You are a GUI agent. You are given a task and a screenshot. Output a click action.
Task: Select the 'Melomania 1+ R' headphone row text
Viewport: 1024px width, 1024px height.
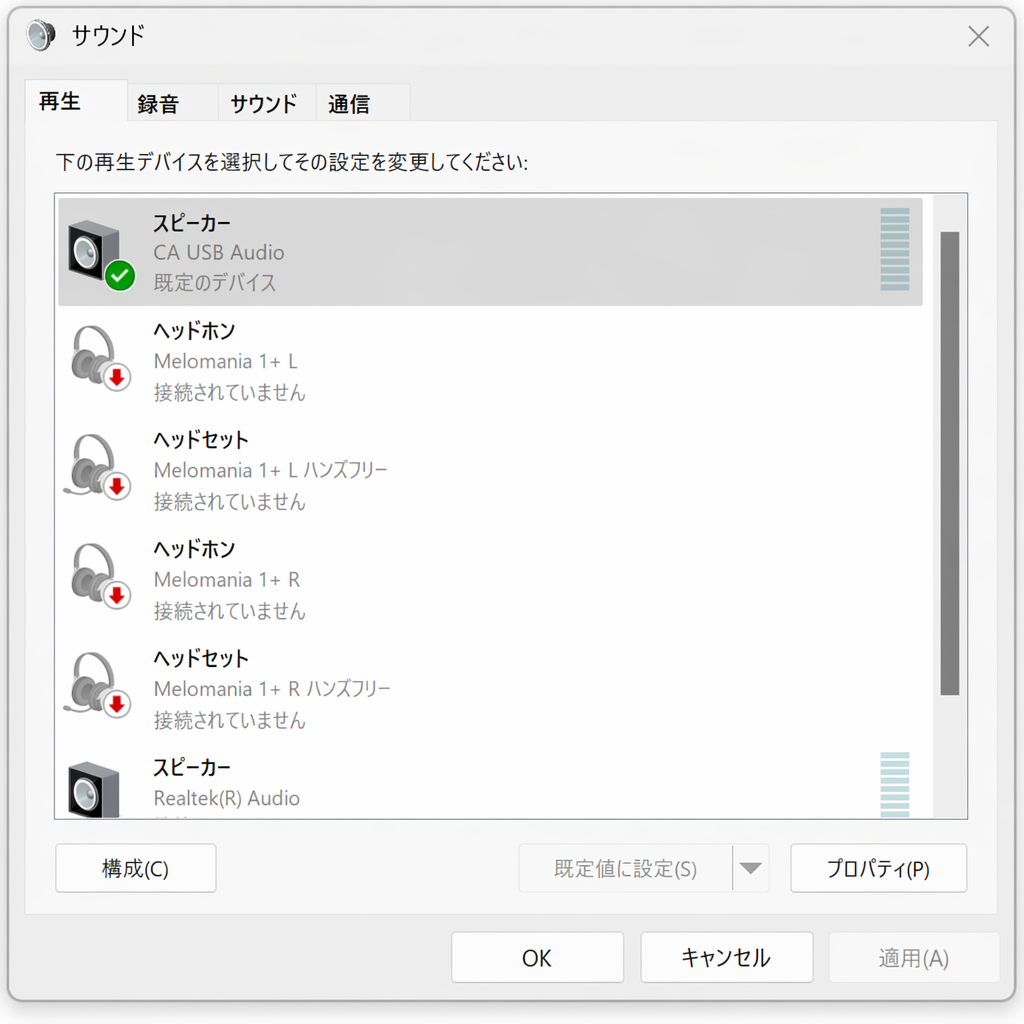click(227, 579)
